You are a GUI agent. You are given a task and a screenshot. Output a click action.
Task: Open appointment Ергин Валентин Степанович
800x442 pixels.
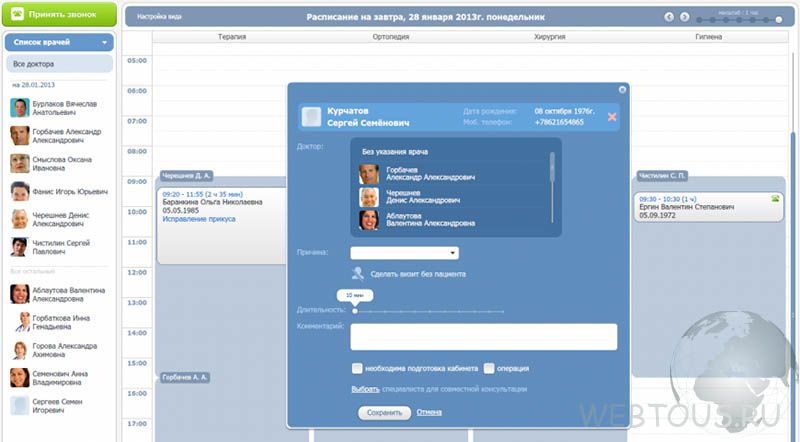(708, 207)
